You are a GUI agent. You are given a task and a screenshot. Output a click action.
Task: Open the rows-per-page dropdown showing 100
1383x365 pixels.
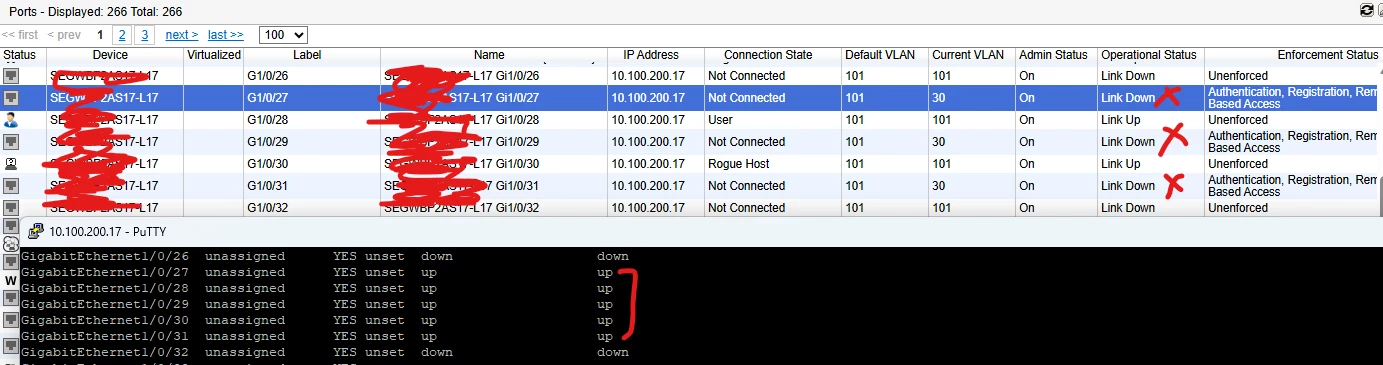pyautogui.click(x=283, y=35)
